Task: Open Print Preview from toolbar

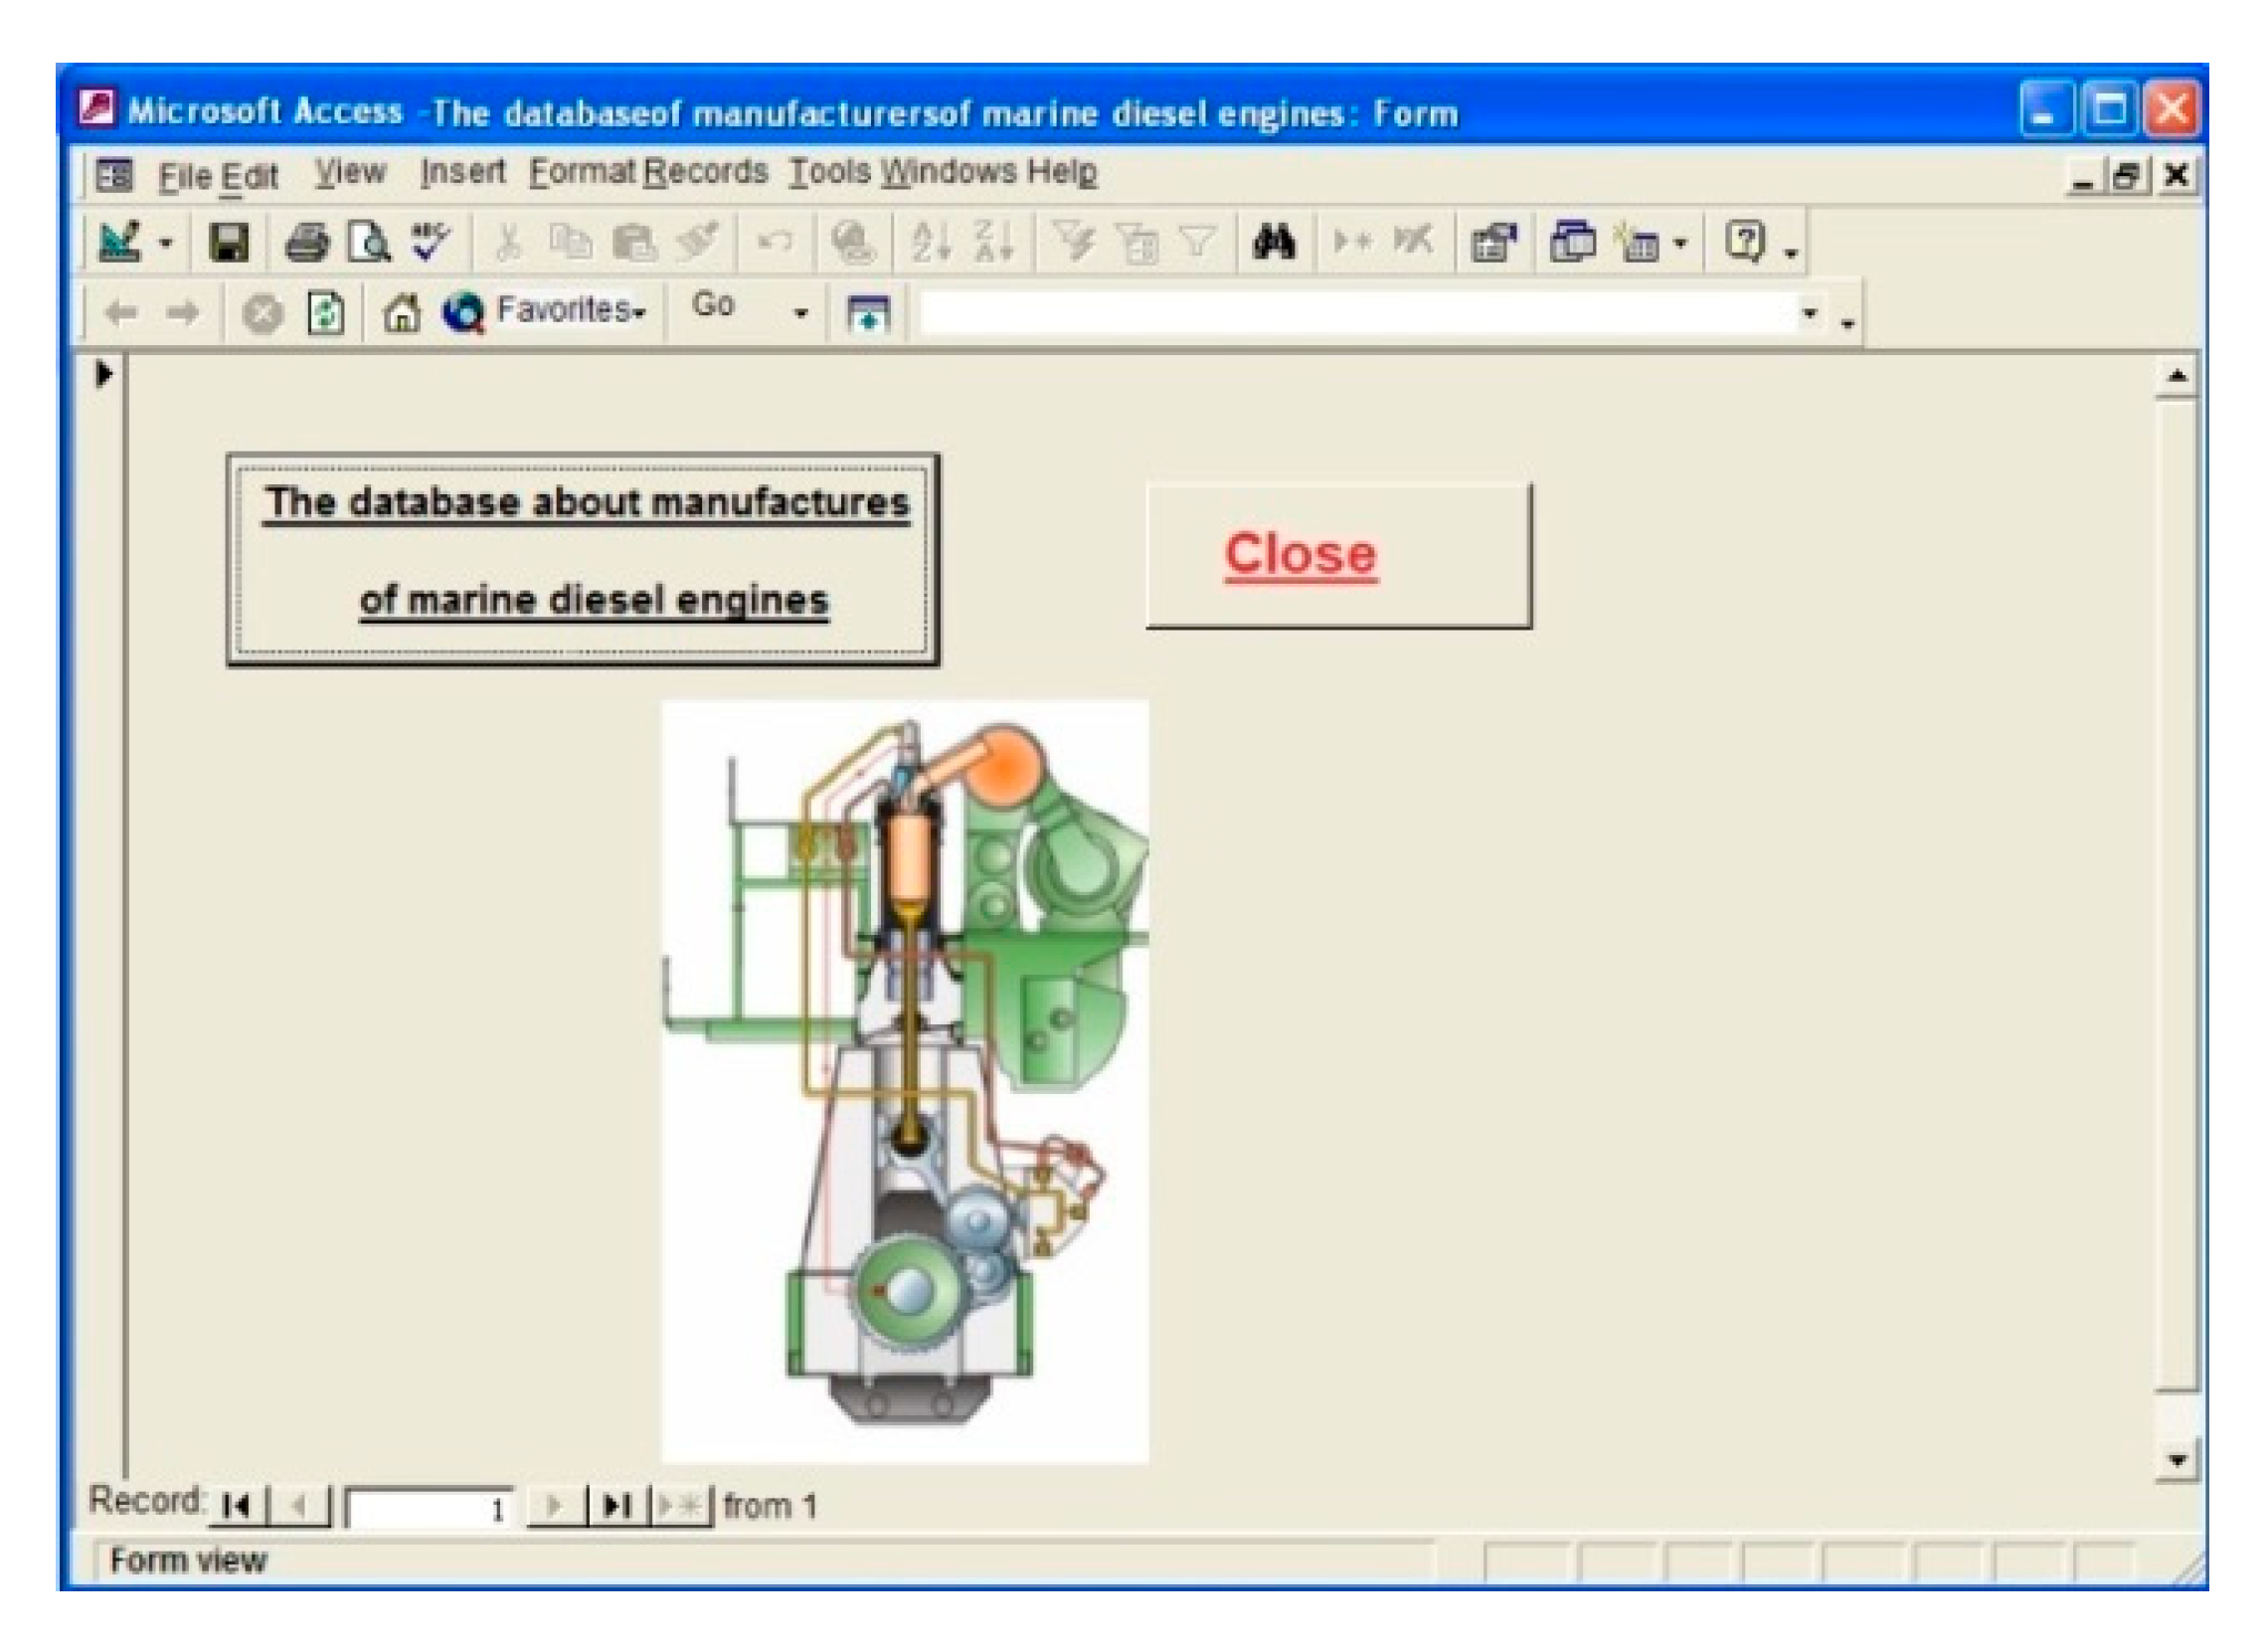Action: point(368,243)
